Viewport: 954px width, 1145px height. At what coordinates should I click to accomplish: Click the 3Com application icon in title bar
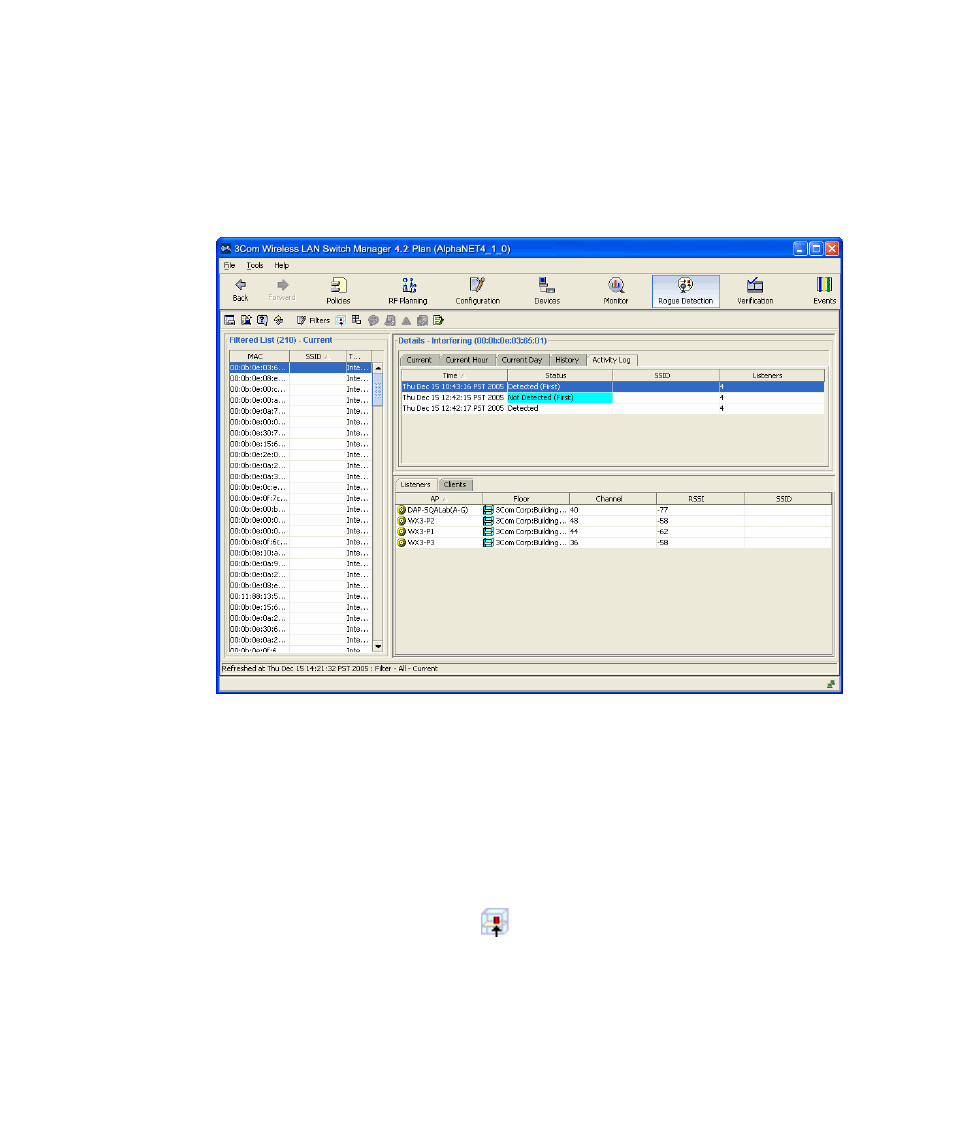[x=226, y=248]
